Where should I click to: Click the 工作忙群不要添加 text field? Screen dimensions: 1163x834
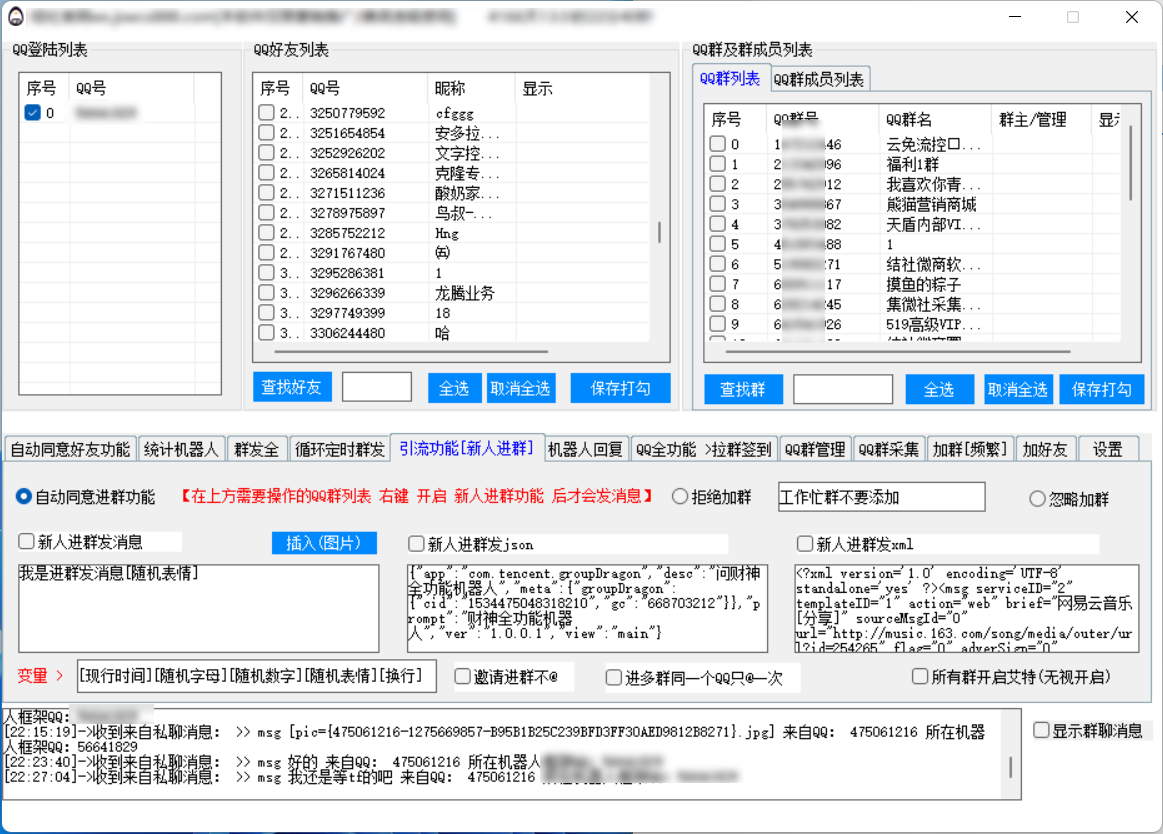[x=881, y=497]
